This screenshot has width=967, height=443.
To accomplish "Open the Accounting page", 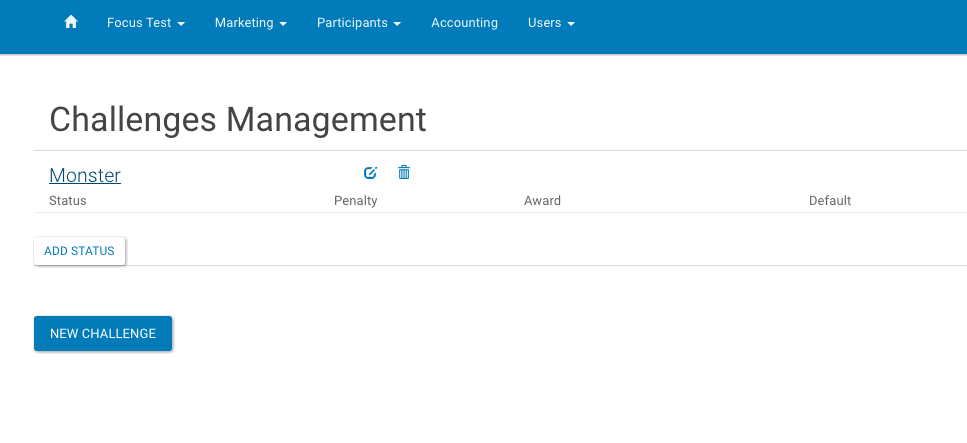I will 464,23.
